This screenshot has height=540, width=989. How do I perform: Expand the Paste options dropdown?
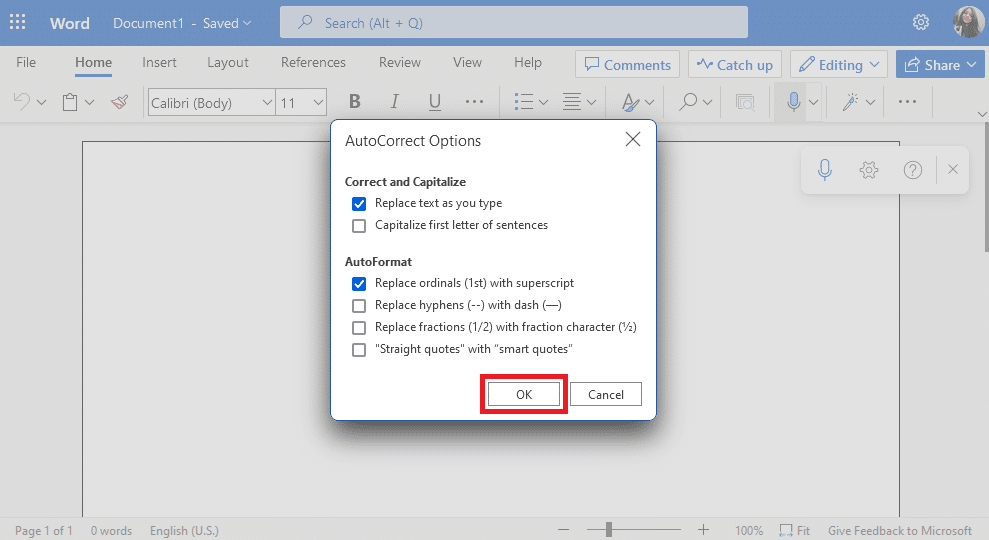pos(90,102)
